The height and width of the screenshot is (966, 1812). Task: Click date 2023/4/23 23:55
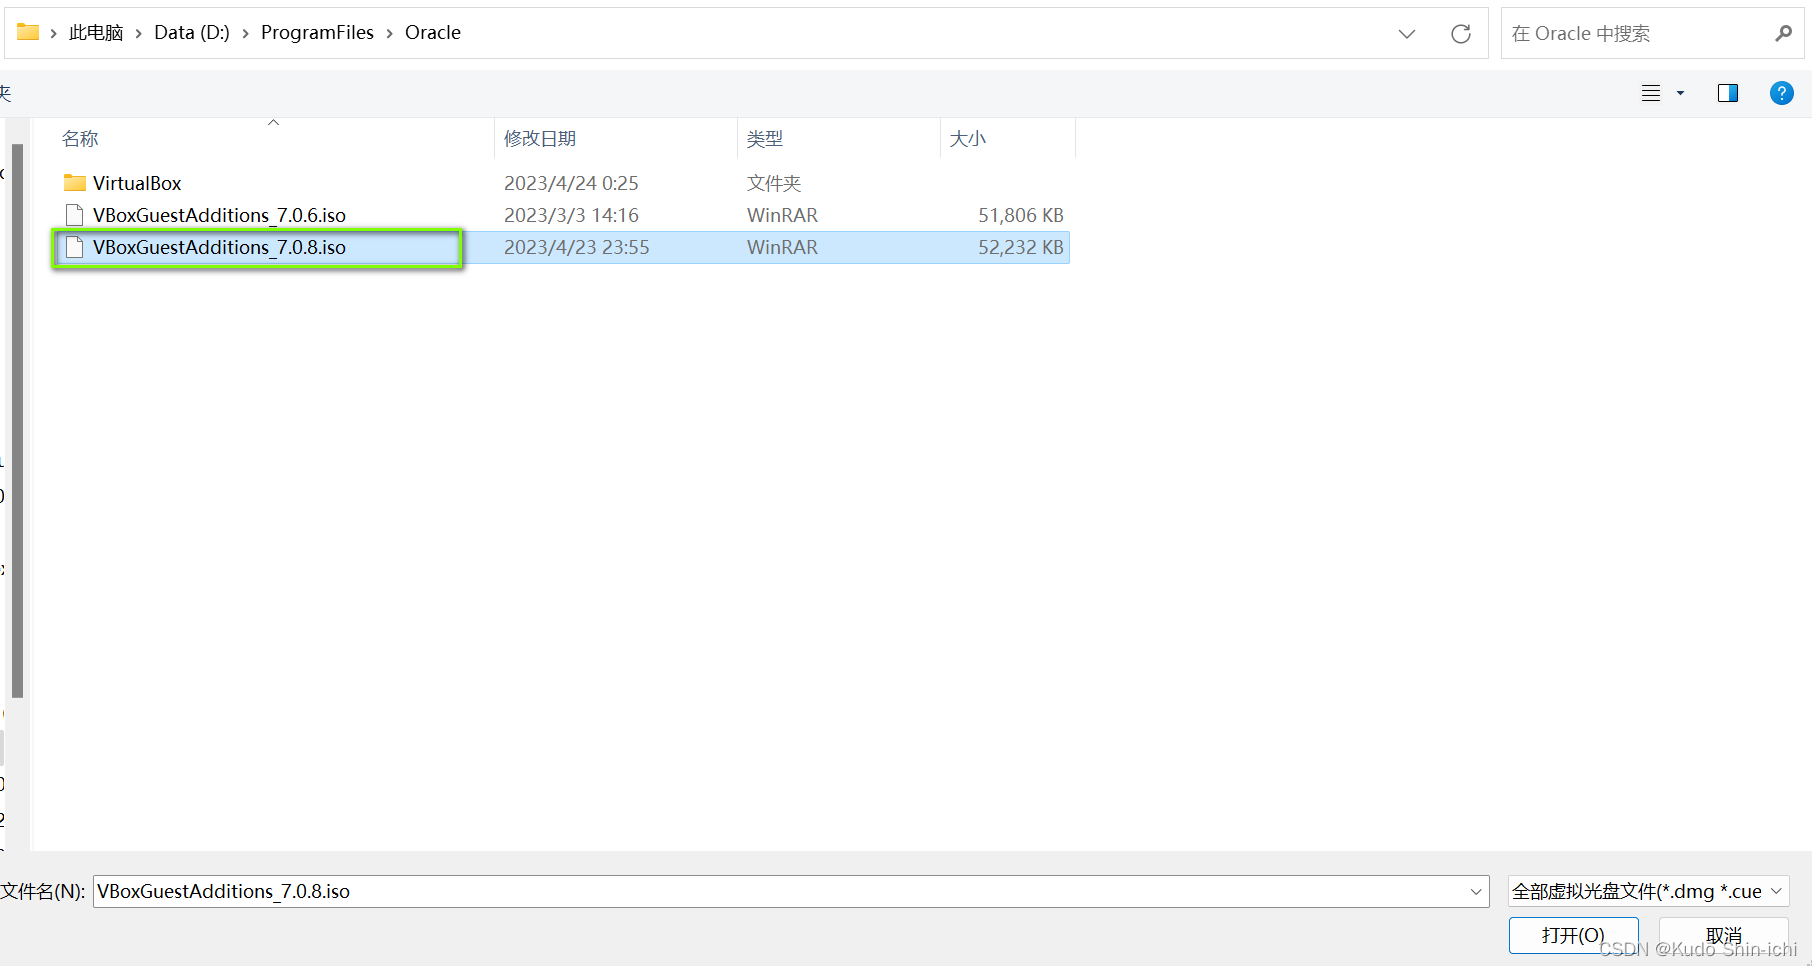pos(577,247)
